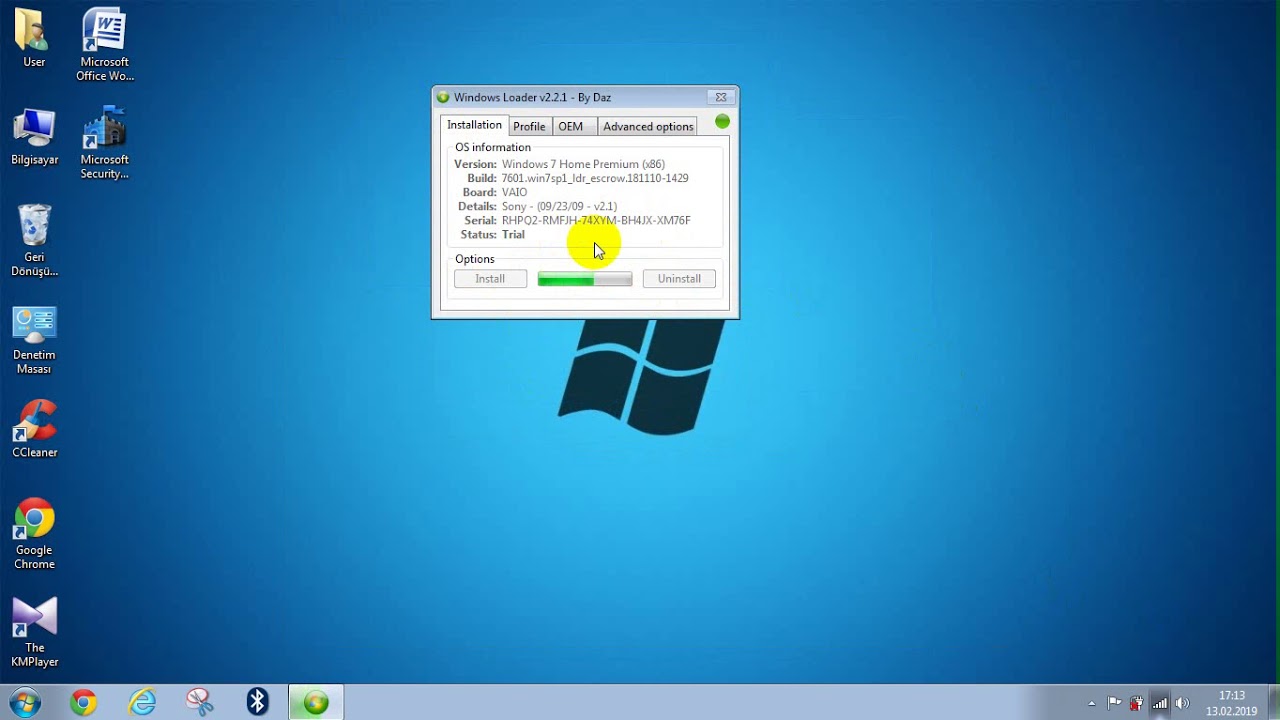This screenshot has width=1280, height=720.
Task: Open the Windows Start menu orb
Action: click(24, 702)
